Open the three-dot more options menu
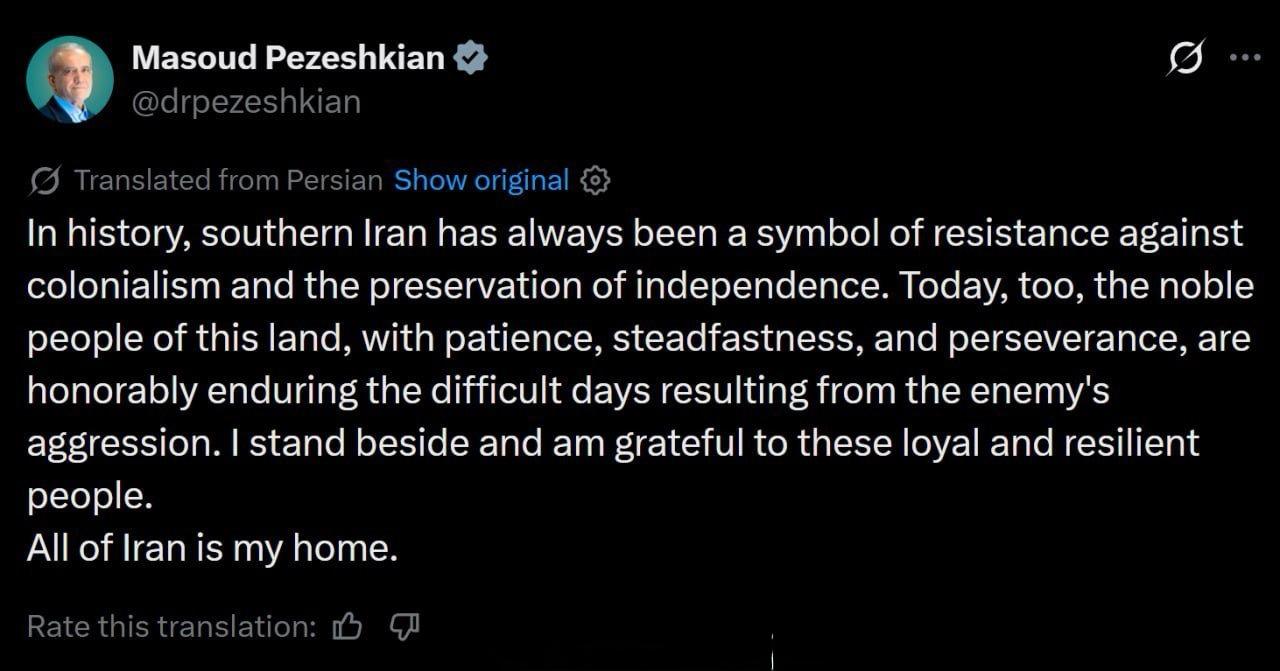This screenshot has height=671, width=1280. pyautogui.click(x=1245, y=57)
